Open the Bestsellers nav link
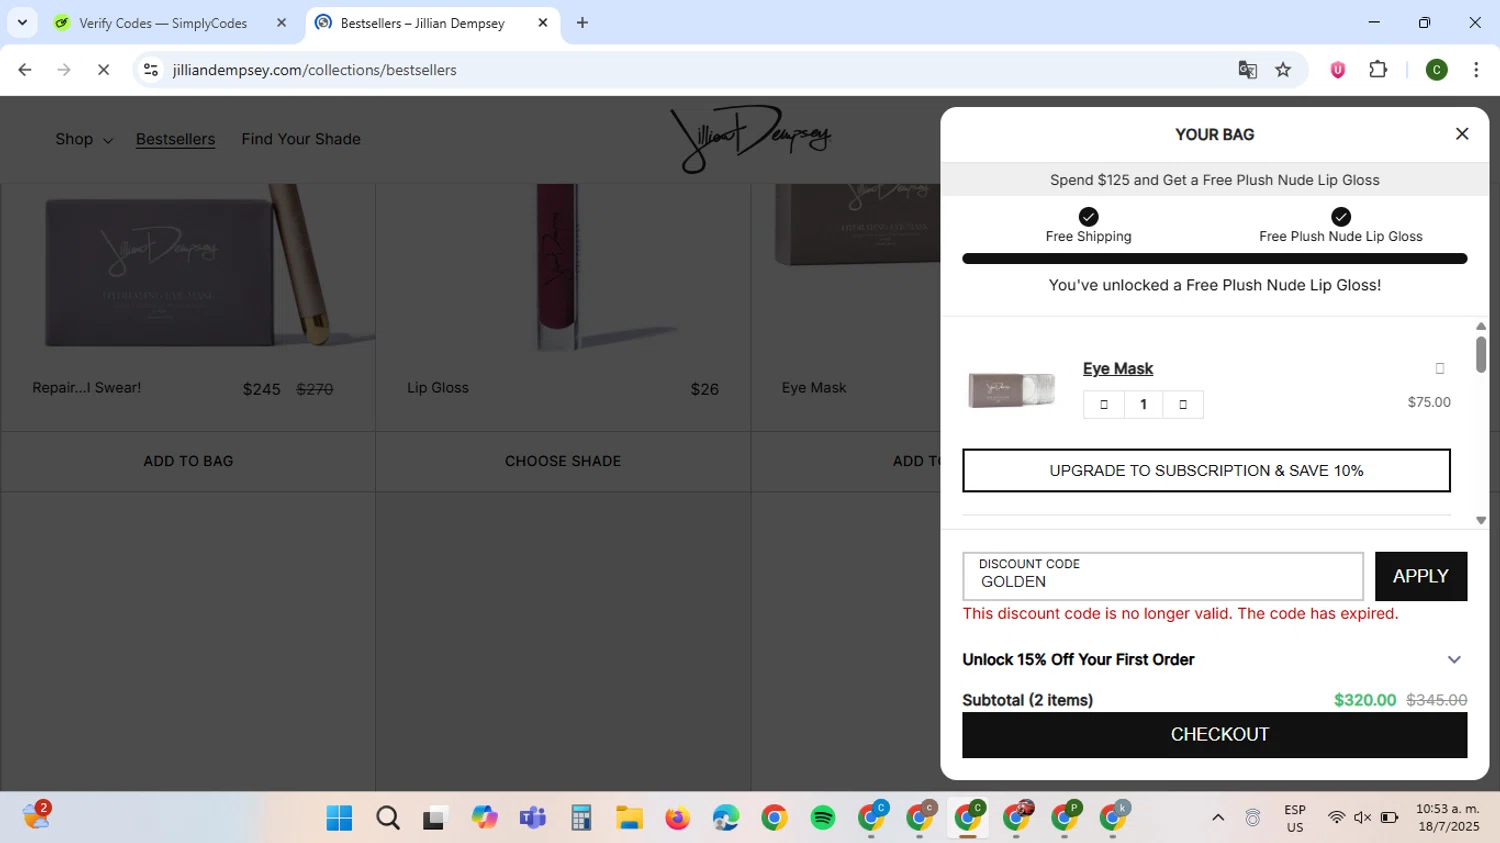 pyautogui.click(x=175, y=139)
